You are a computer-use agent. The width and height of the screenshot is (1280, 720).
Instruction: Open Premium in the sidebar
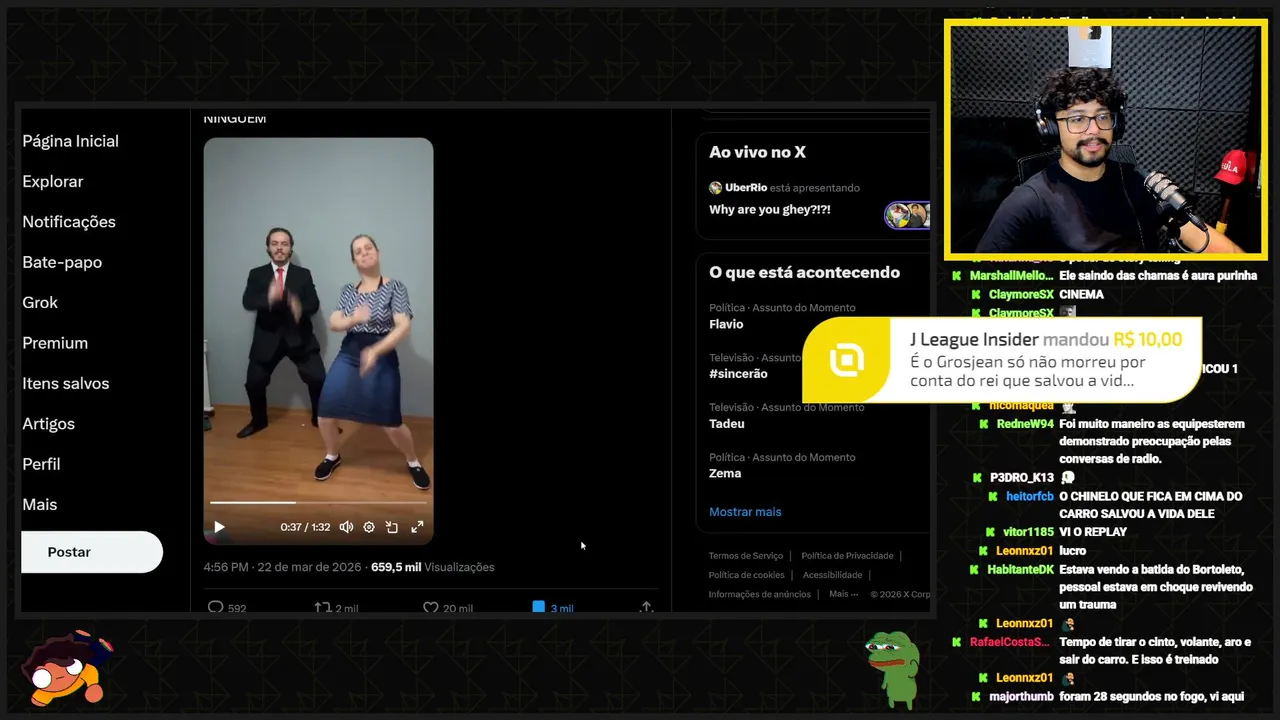[55, 343]
